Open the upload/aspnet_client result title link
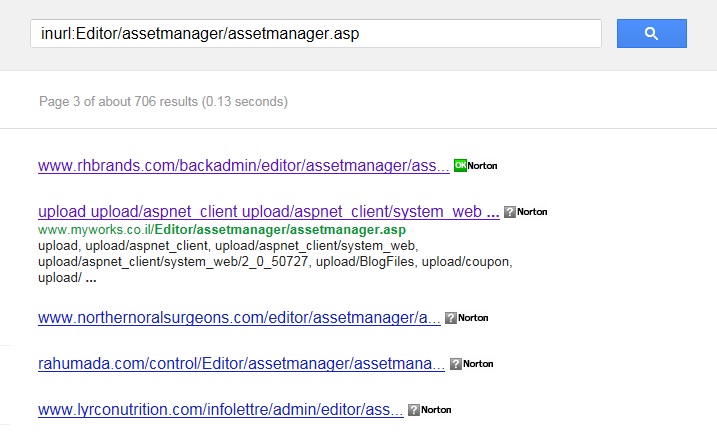Viewport: 717px width, 435px height. click(269, 212)
